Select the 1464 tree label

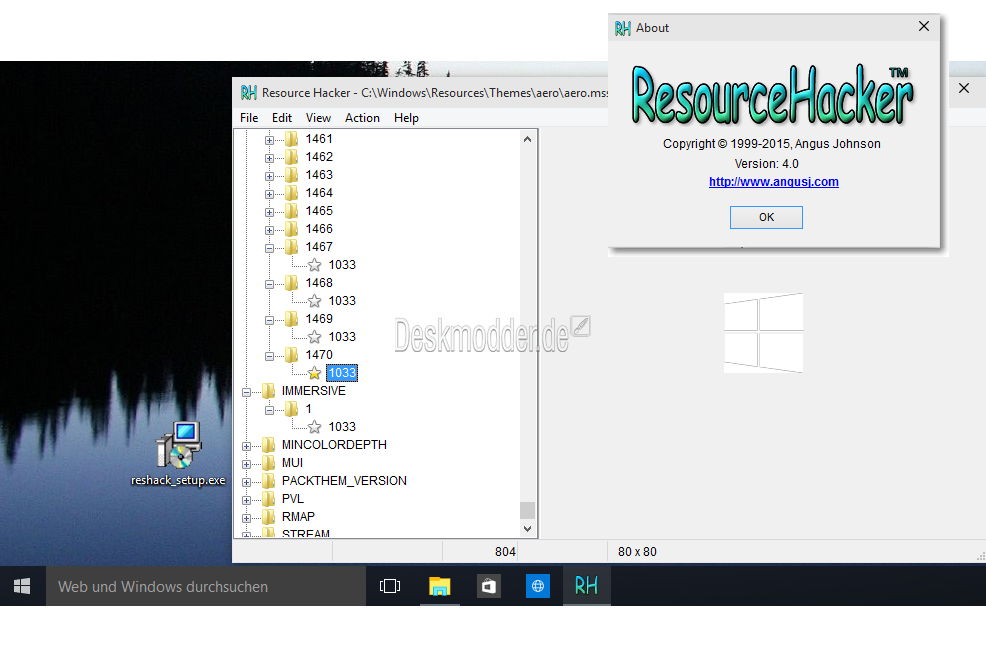pyautogui.click(x=319, y=193)
